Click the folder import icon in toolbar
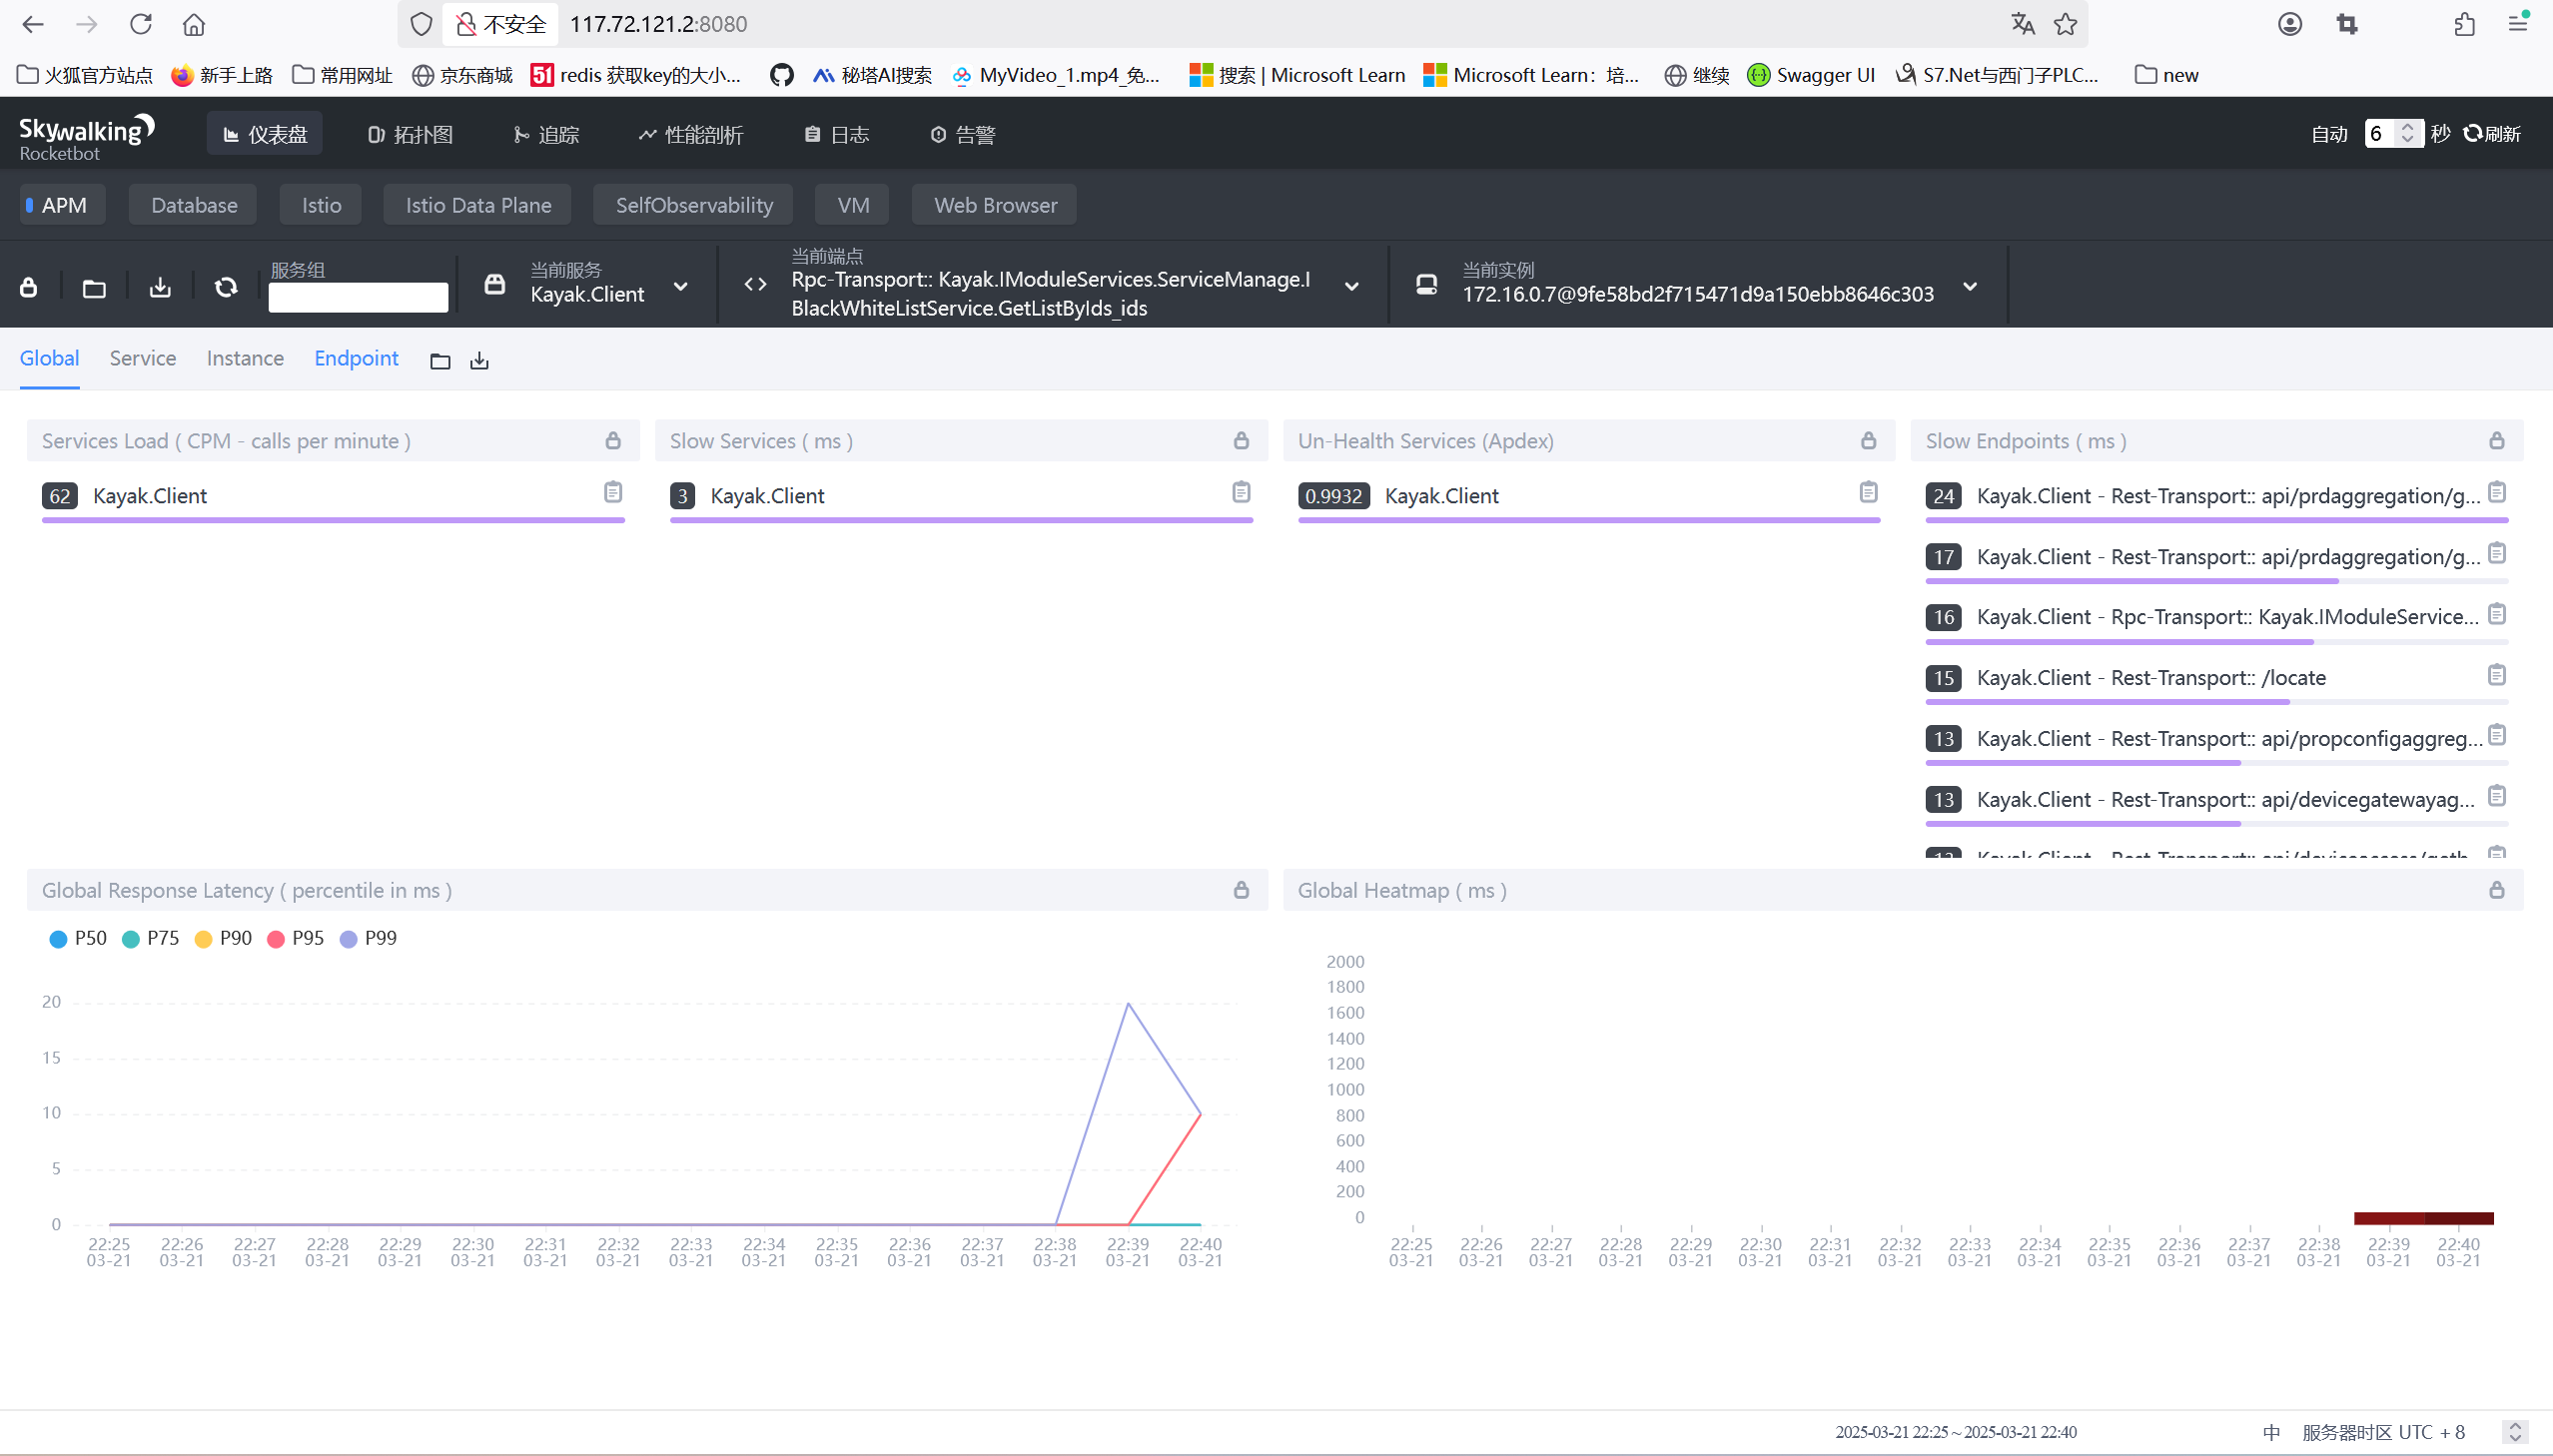 point(94,288)
